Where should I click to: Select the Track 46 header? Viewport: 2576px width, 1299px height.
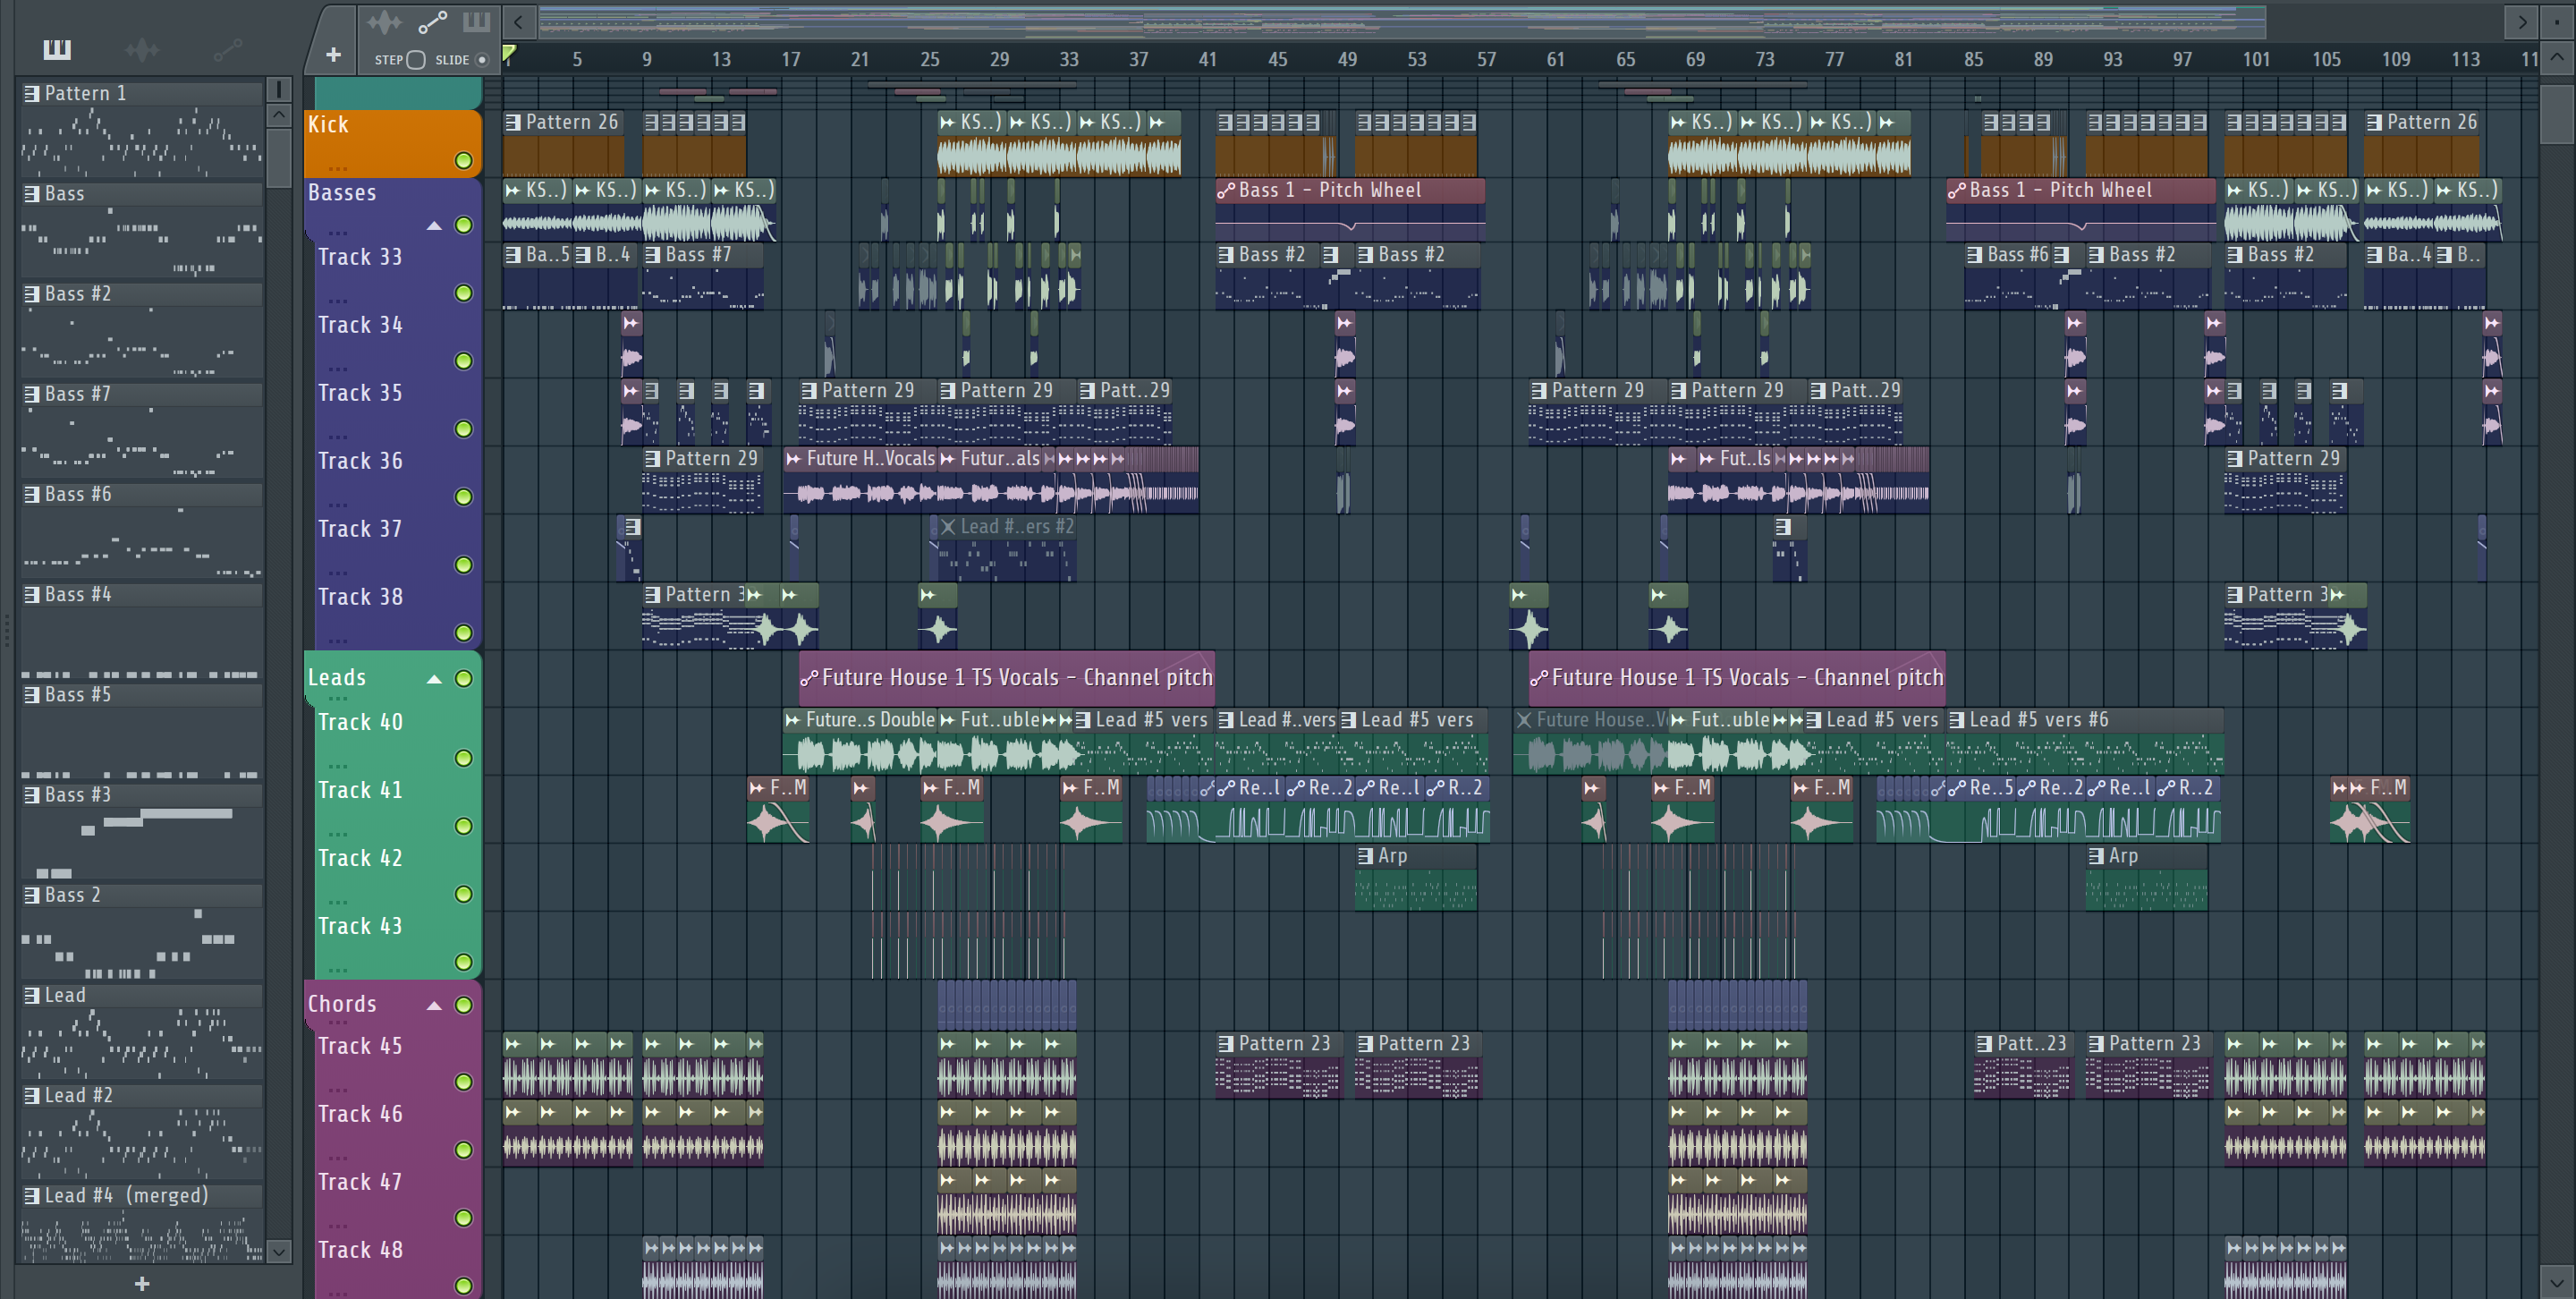(x=398, y=1132)
